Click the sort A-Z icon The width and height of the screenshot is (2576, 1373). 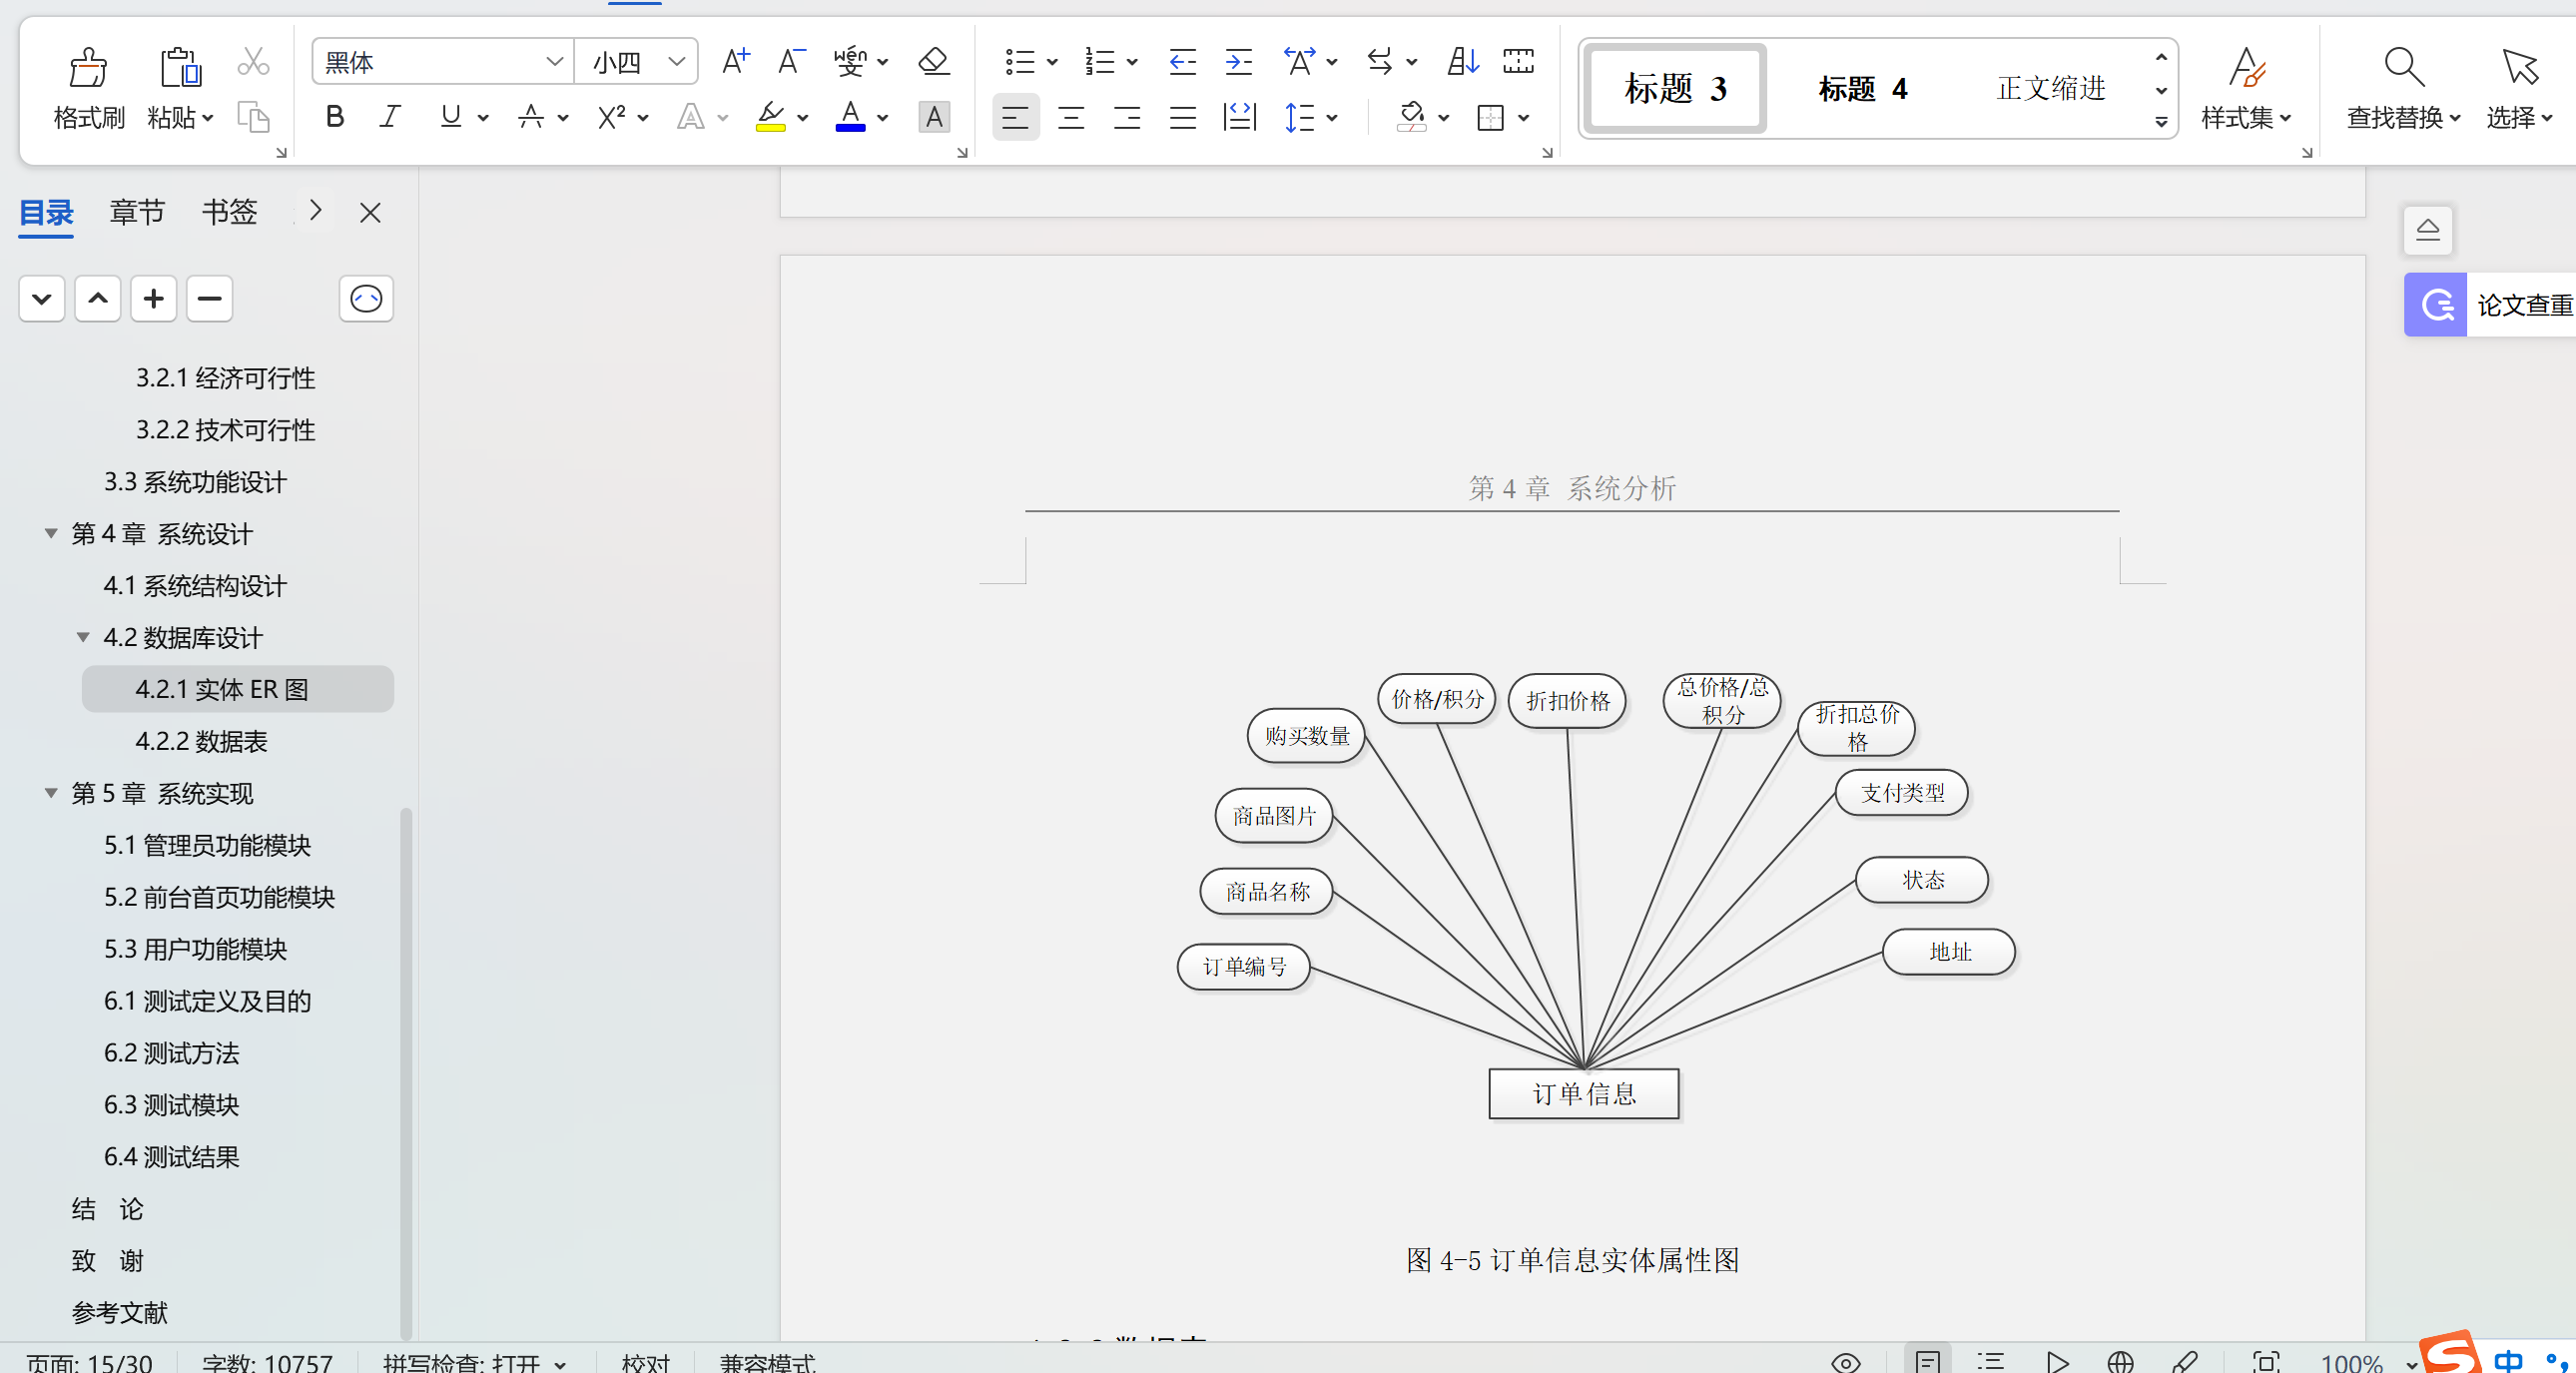[x=1463, y=62]
